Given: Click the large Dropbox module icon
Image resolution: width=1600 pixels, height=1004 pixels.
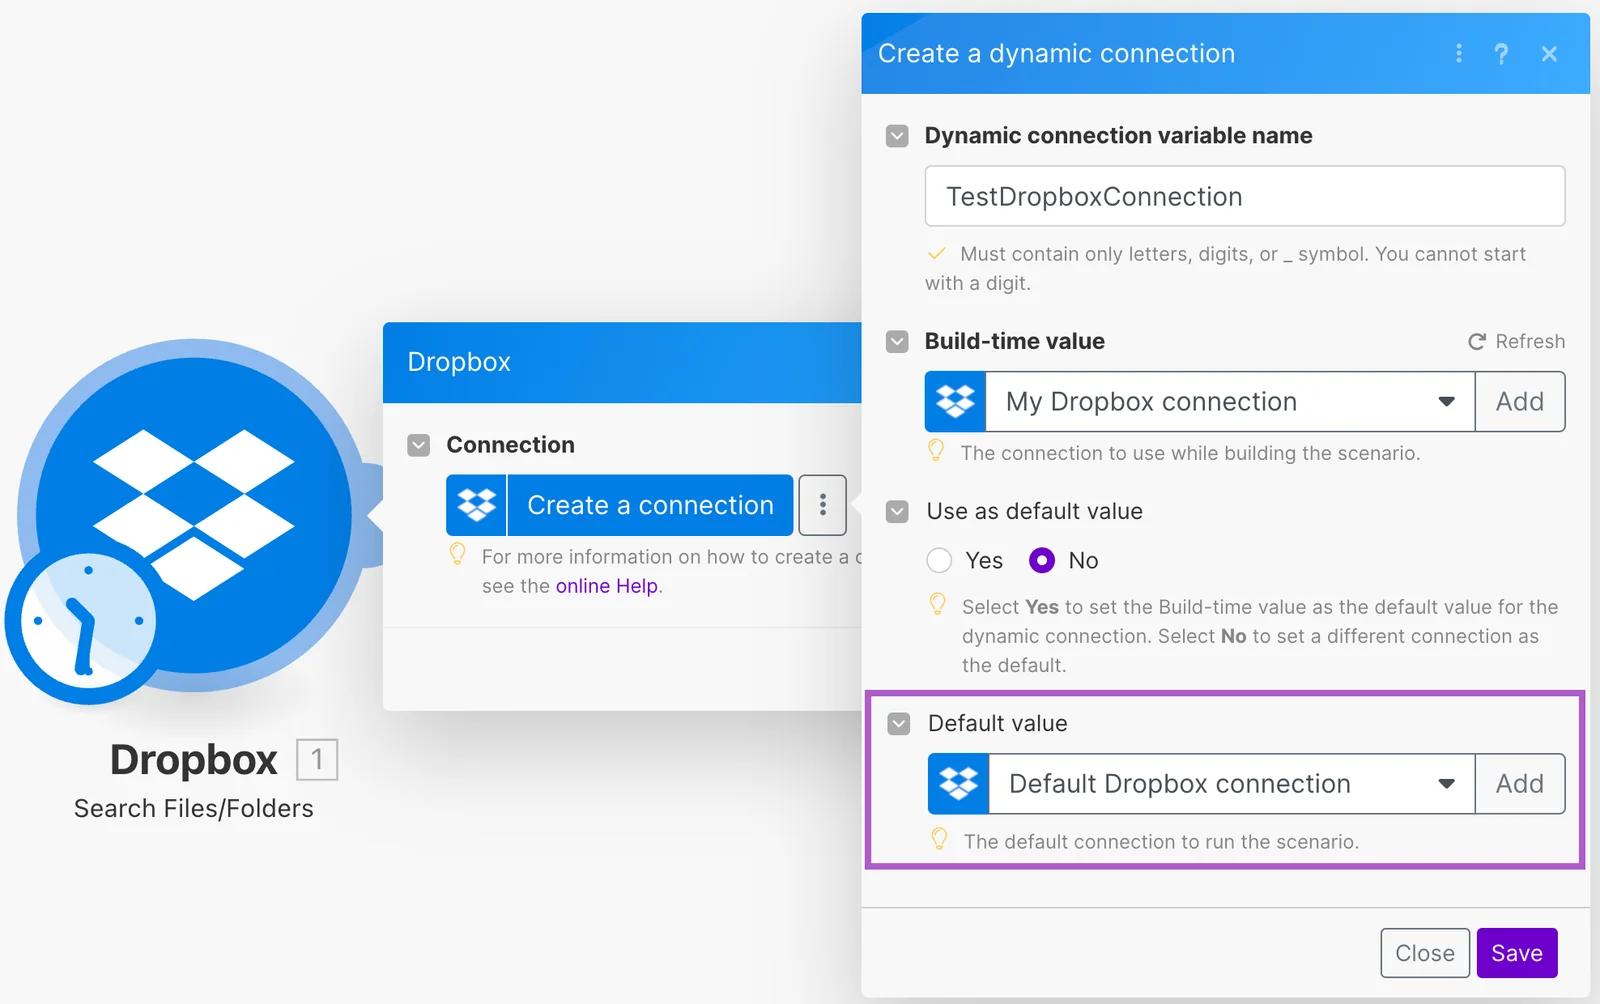Looking at the screenshot, I should tap(194, 515).
